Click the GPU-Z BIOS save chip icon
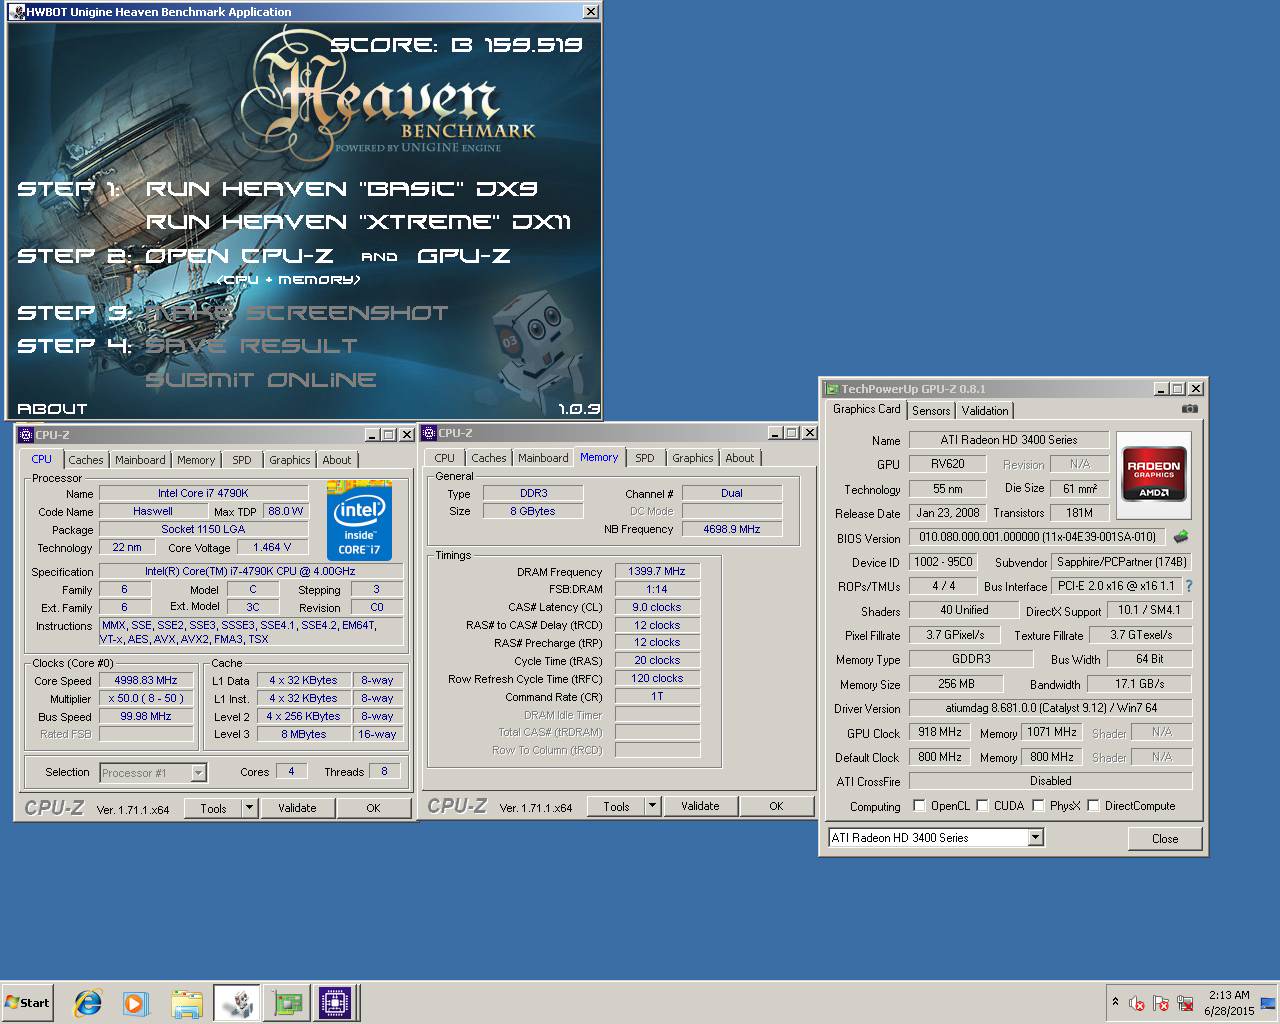 click(1181, 537)
